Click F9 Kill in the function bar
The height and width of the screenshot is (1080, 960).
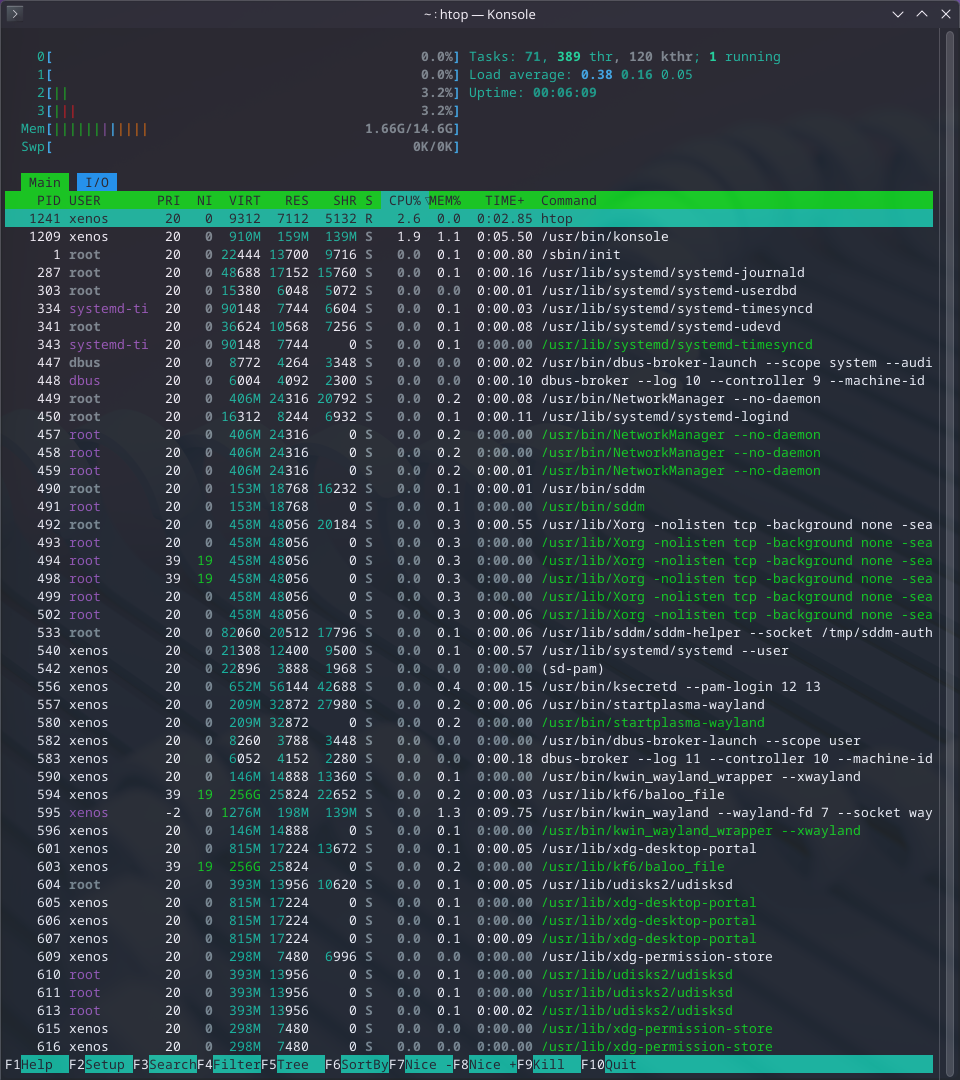point(549,1064)
